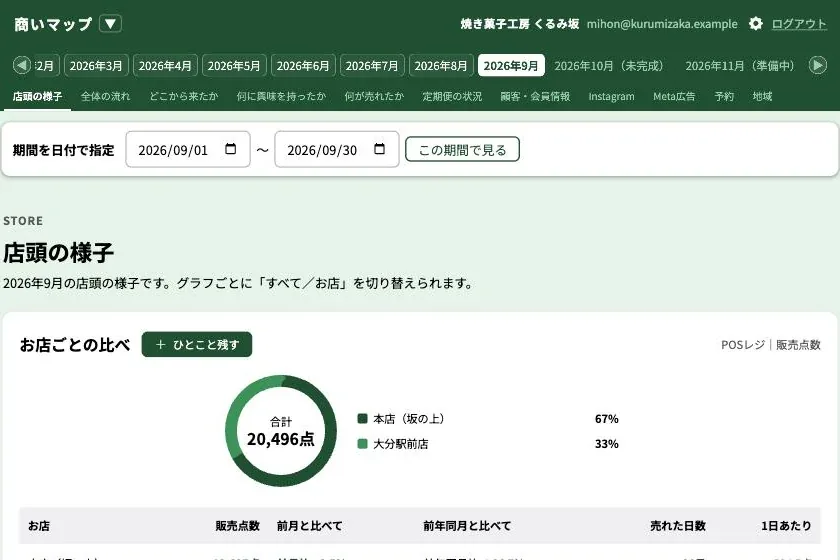Viewport: 840px width, 560px height.
Task: Click the POSレジ｜販売点数 label
Action: [771, 345]
